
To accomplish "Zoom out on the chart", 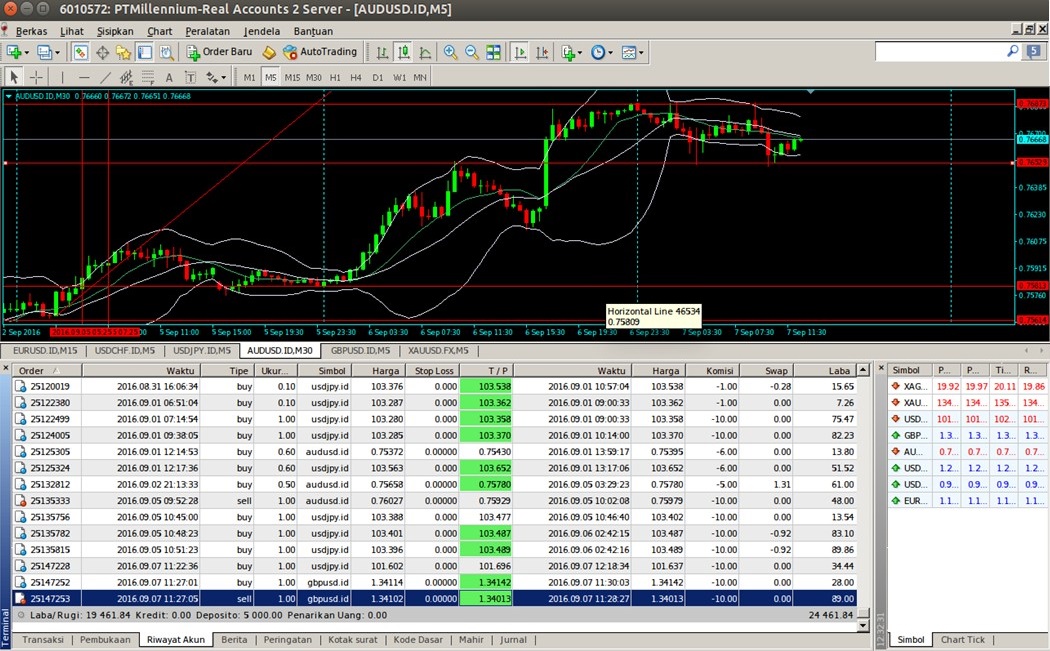I will pyautogui.click(x=471, y=52).
